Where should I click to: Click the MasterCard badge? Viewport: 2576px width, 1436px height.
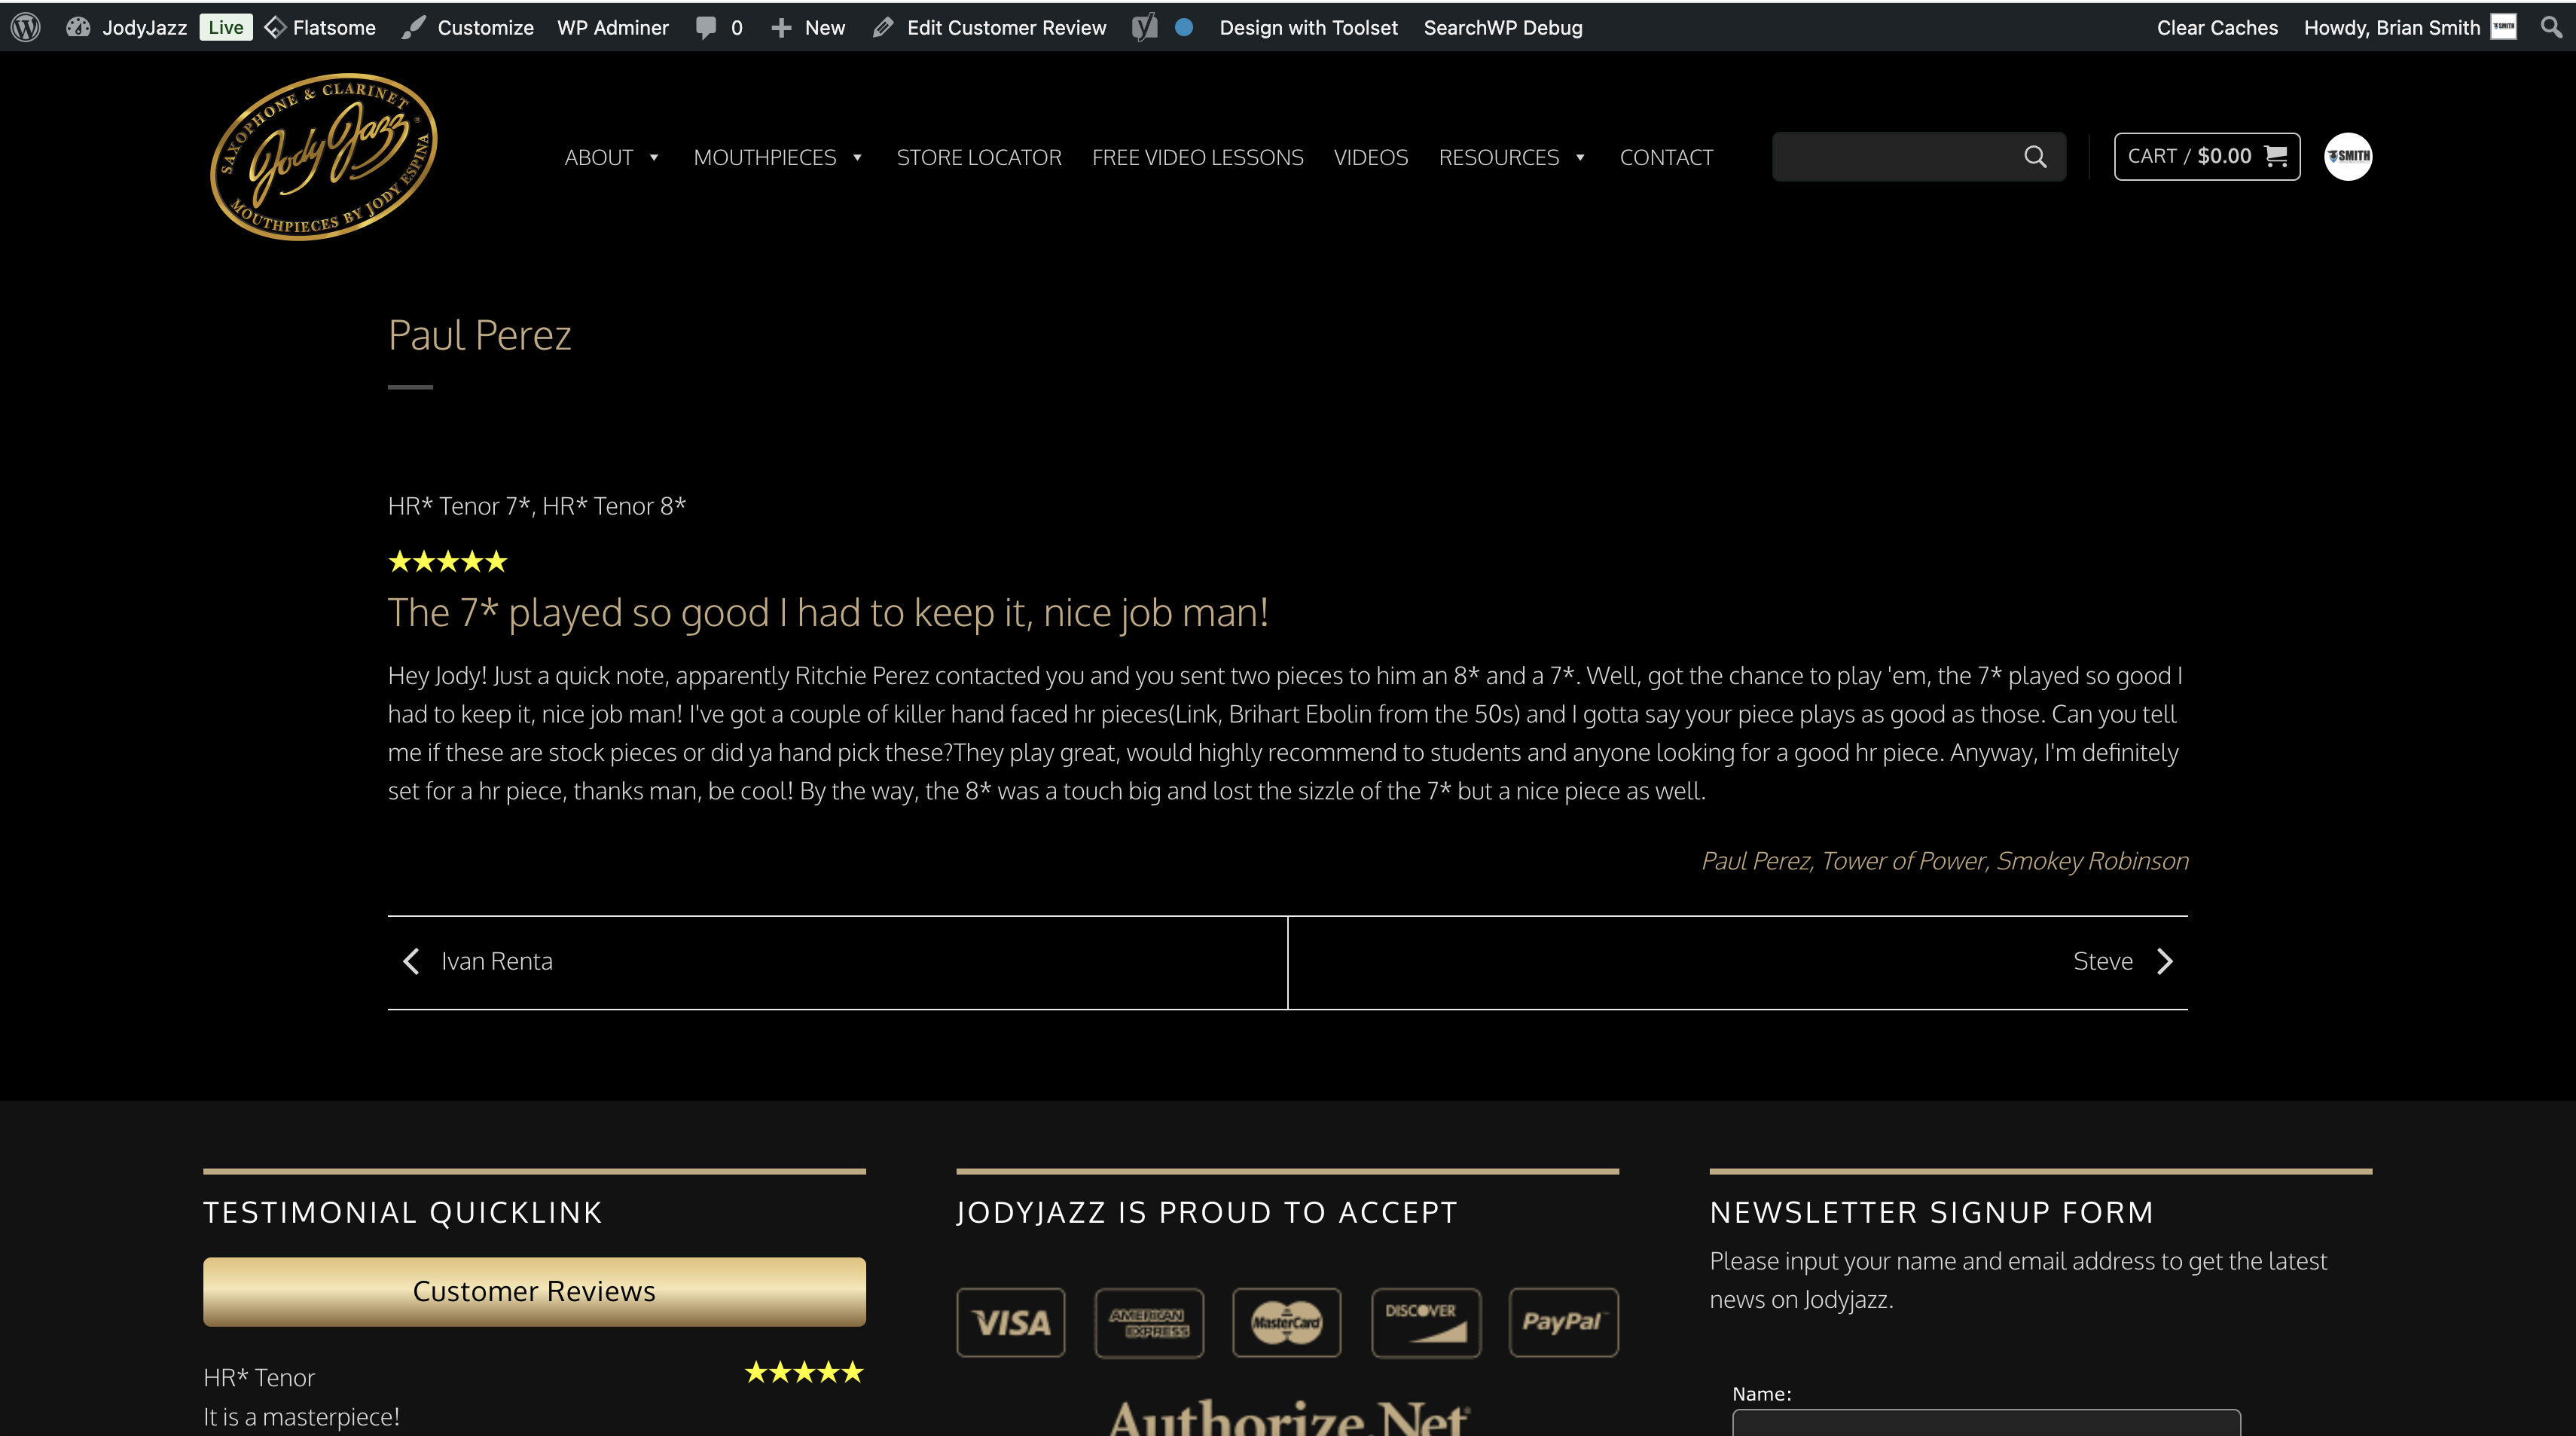point(1287,1322)
